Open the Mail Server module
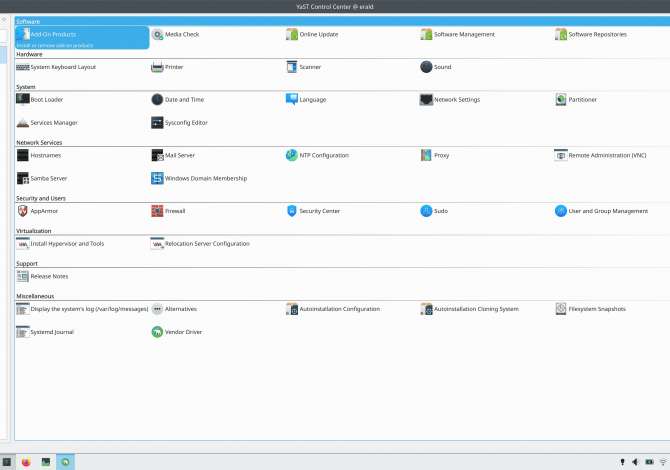The width and height of the screenshot is (670, 470). tap(173, 155)
